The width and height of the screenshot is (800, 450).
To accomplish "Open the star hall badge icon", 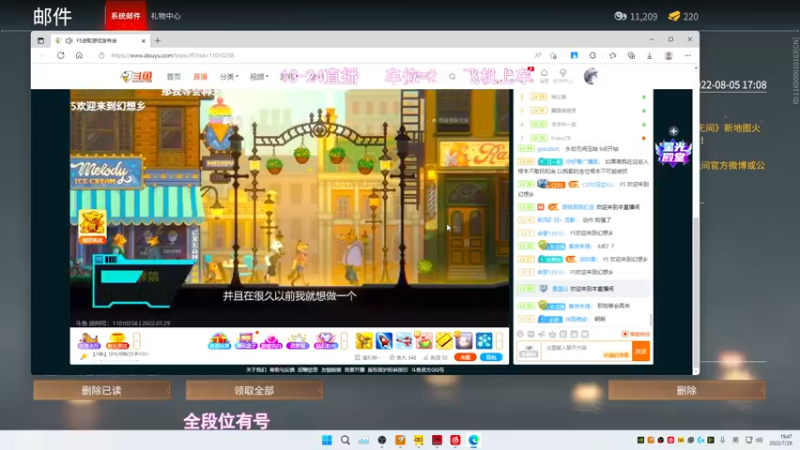I will click(673, 153).
